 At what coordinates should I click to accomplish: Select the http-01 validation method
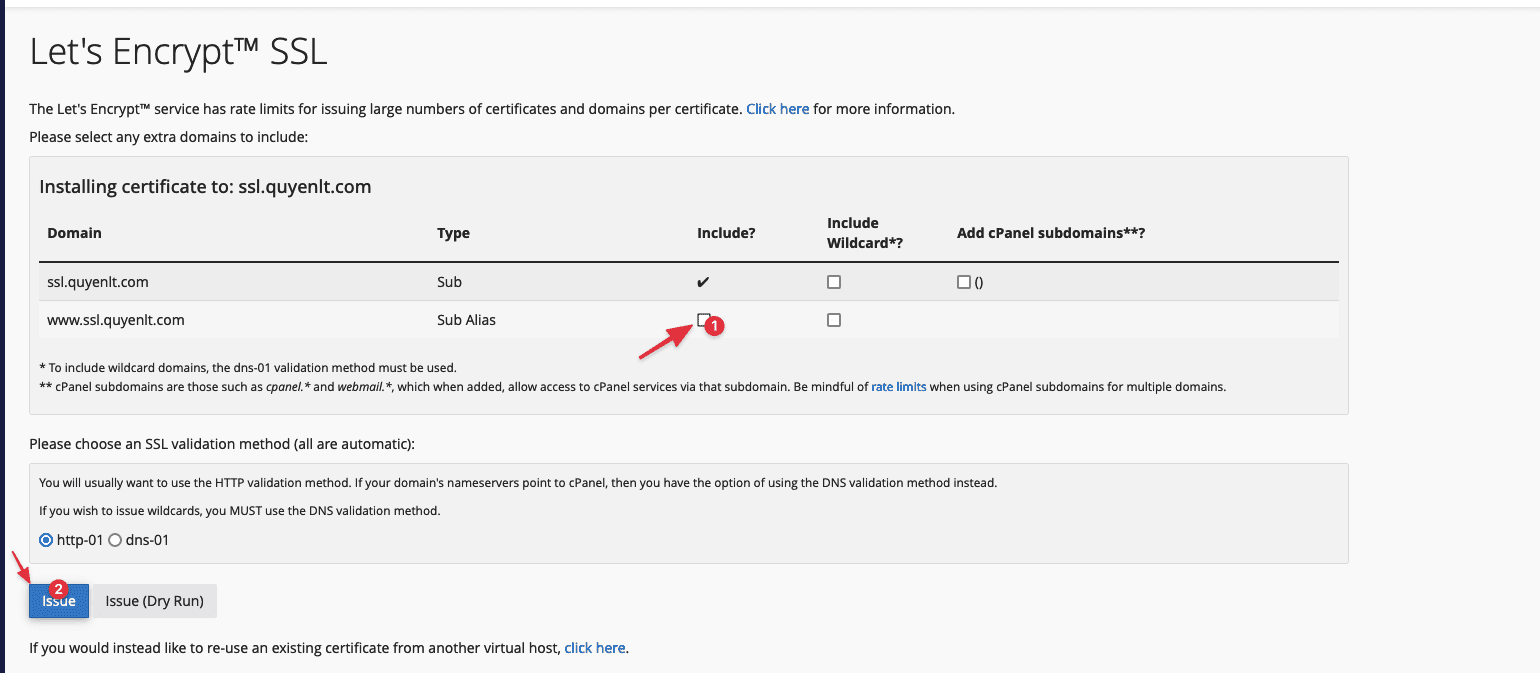point(46,540)
